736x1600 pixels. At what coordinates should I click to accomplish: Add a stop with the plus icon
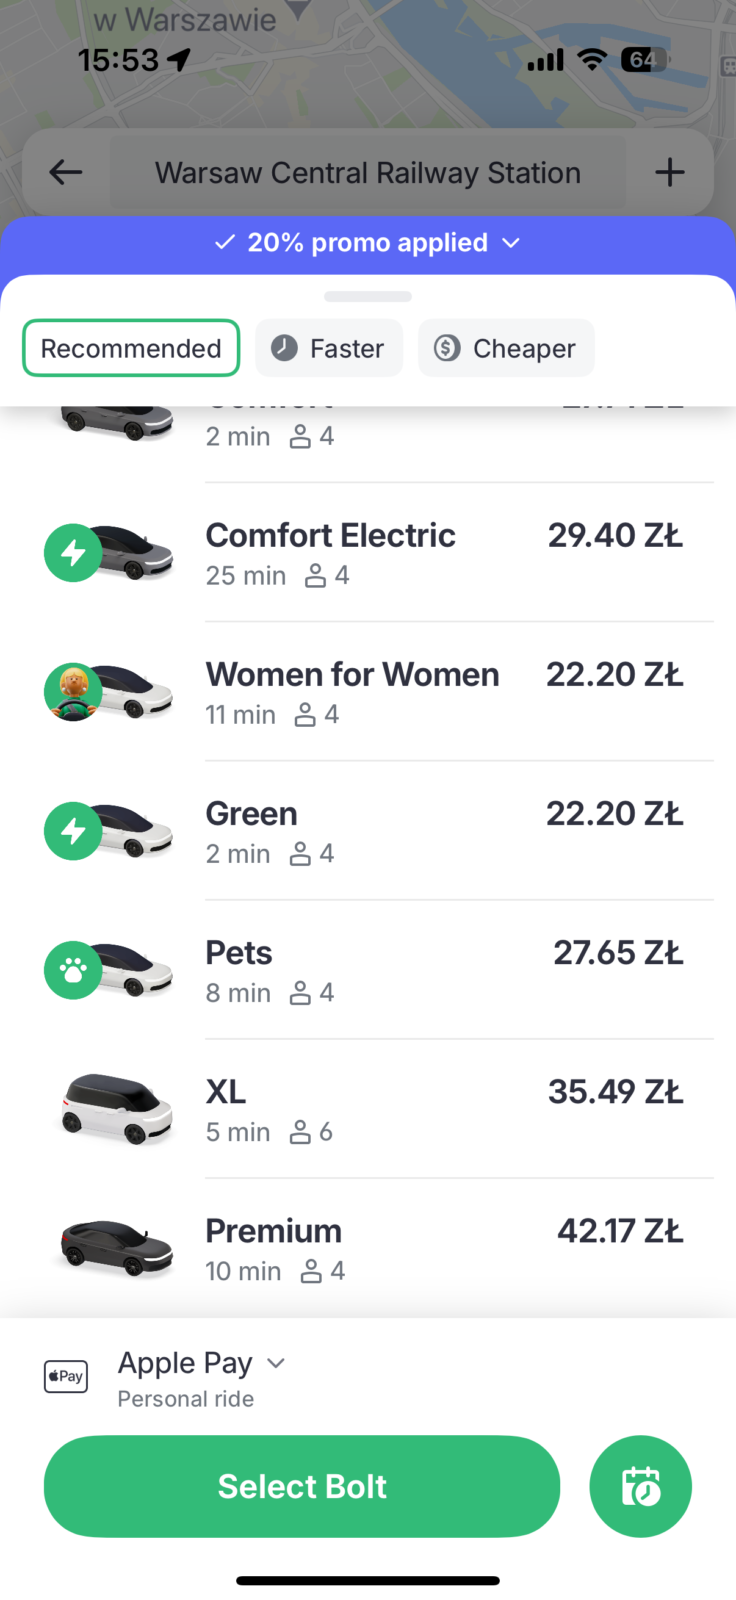click(669, 172)
